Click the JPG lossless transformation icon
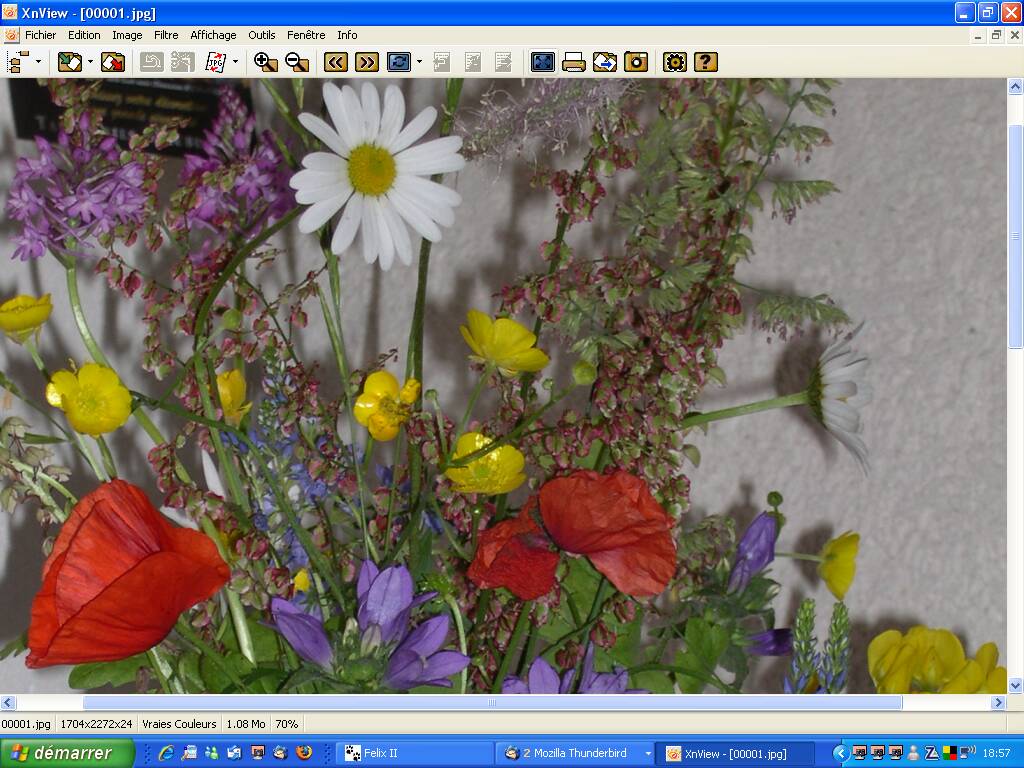This screenshot has height=768, width=1024. point(215,62)
